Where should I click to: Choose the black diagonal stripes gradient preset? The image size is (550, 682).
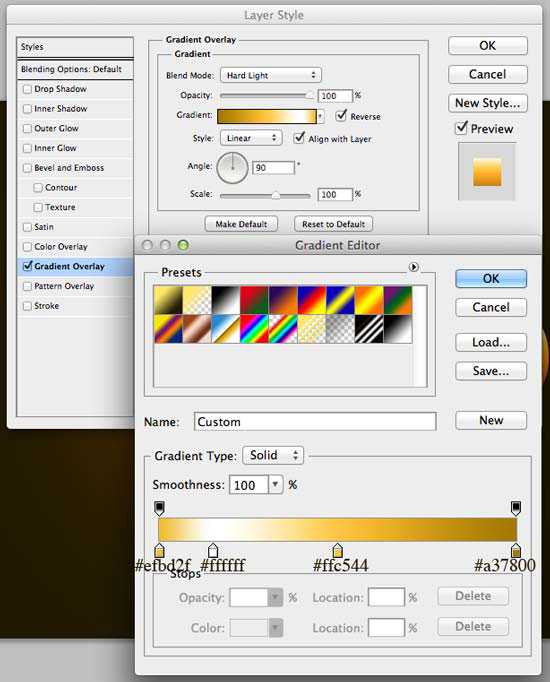point(369,329)
